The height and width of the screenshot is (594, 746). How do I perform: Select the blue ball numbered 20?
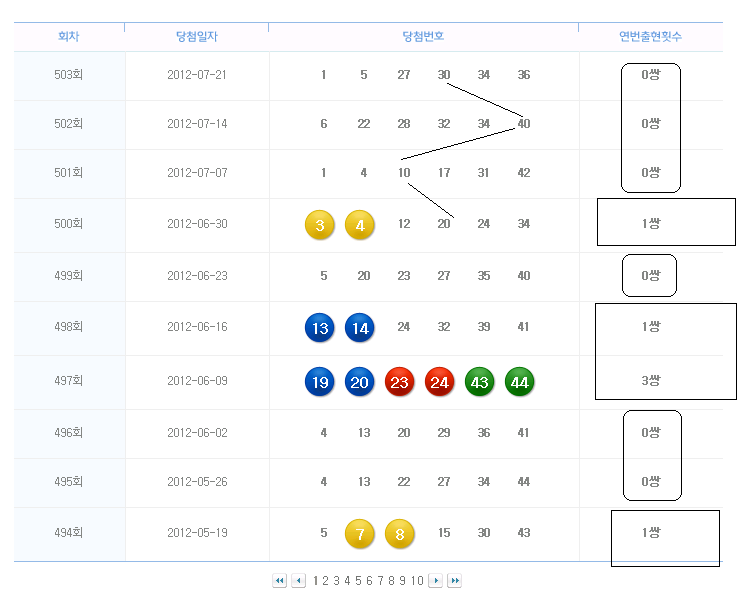click(x=360, y=382)
